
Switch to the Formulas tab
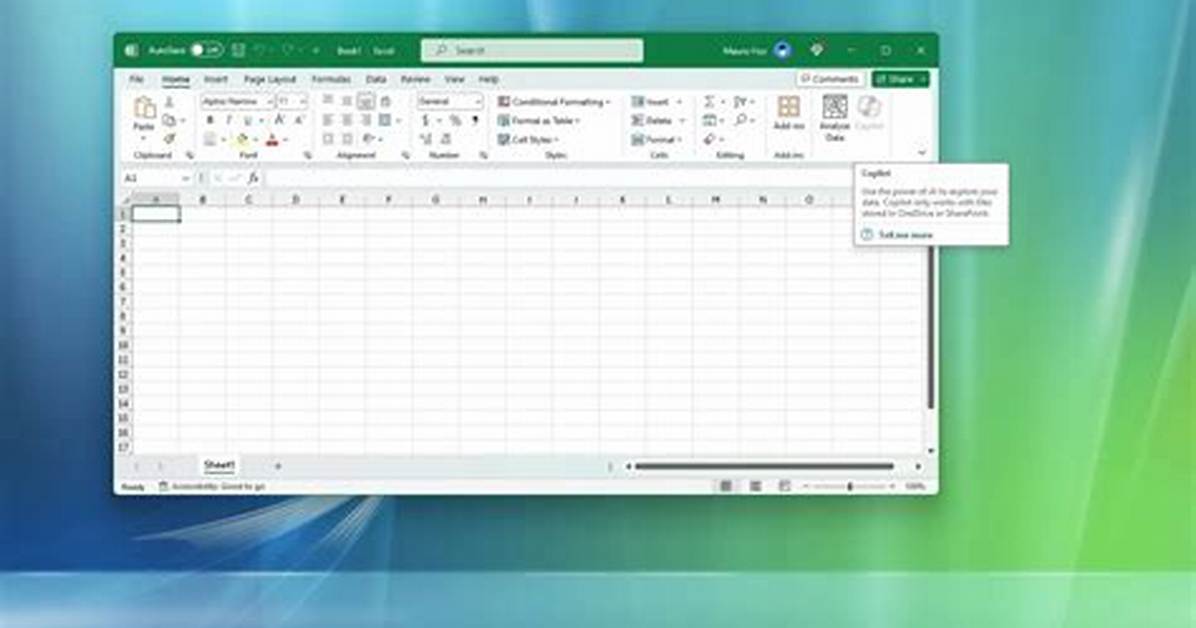[331, 79]
